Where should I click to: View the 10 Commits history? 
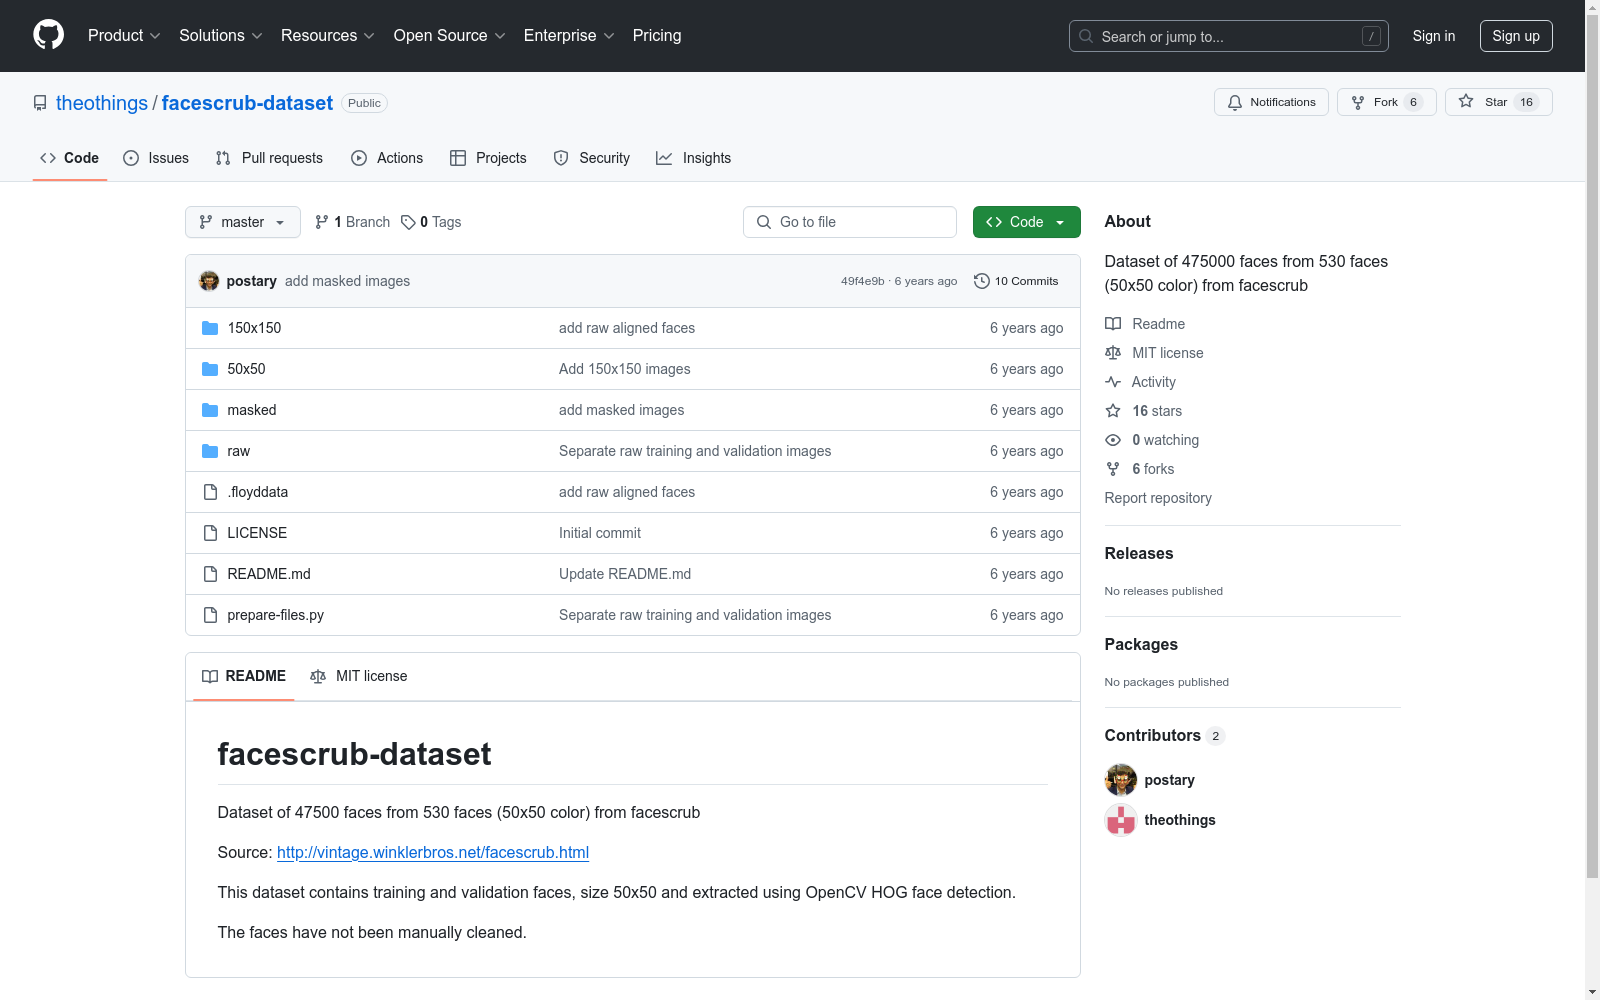click(x=1016, y=281)
